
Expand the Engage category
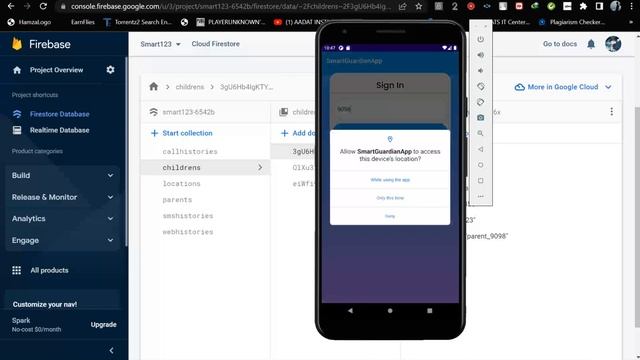62,240
